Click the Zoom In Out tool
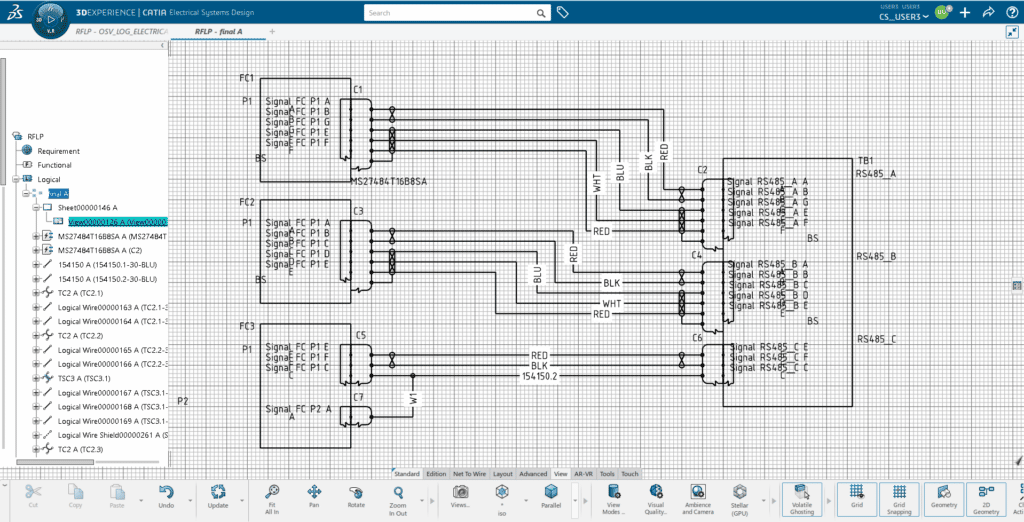Screen dimensions: 1024x522 click(x=398, y=492)
